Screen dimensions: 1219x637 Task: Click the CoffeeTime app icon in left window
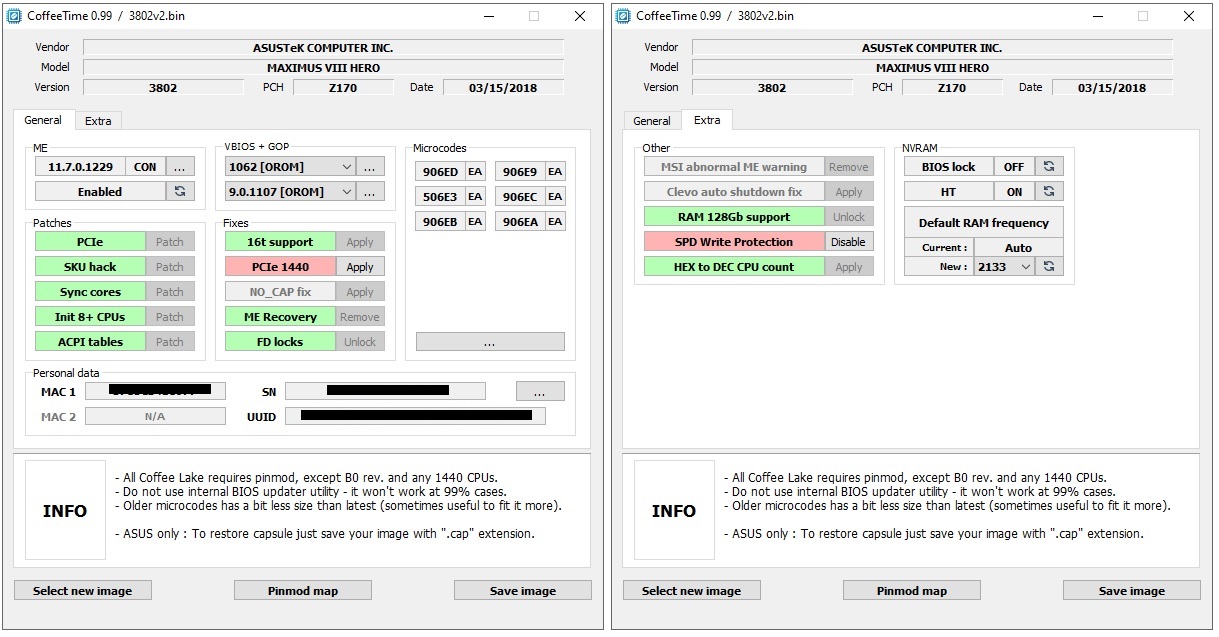point(14,15)
